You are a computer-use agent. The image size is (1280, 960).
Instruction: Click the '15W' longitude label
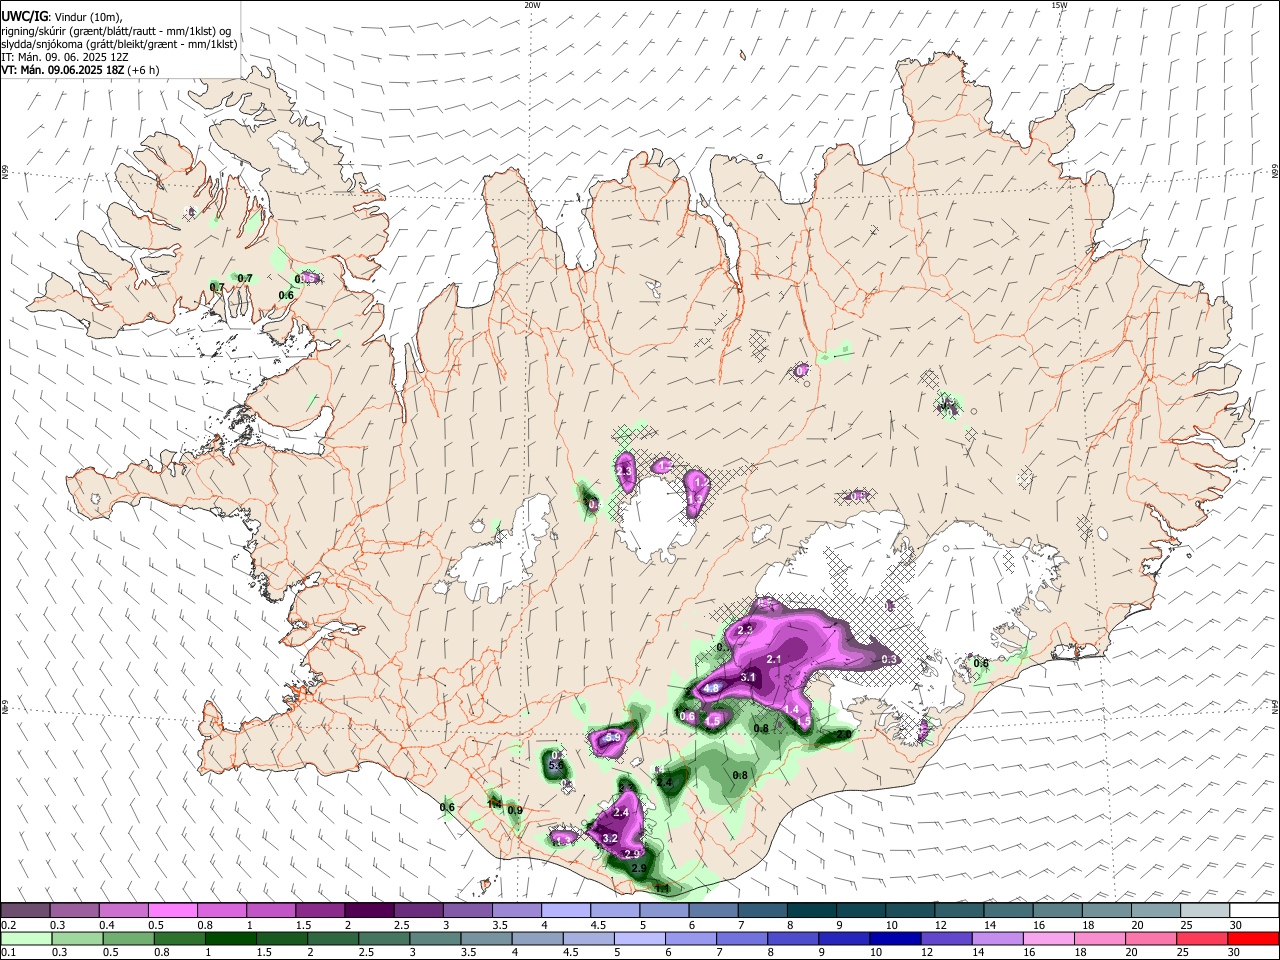(1059, 5)
